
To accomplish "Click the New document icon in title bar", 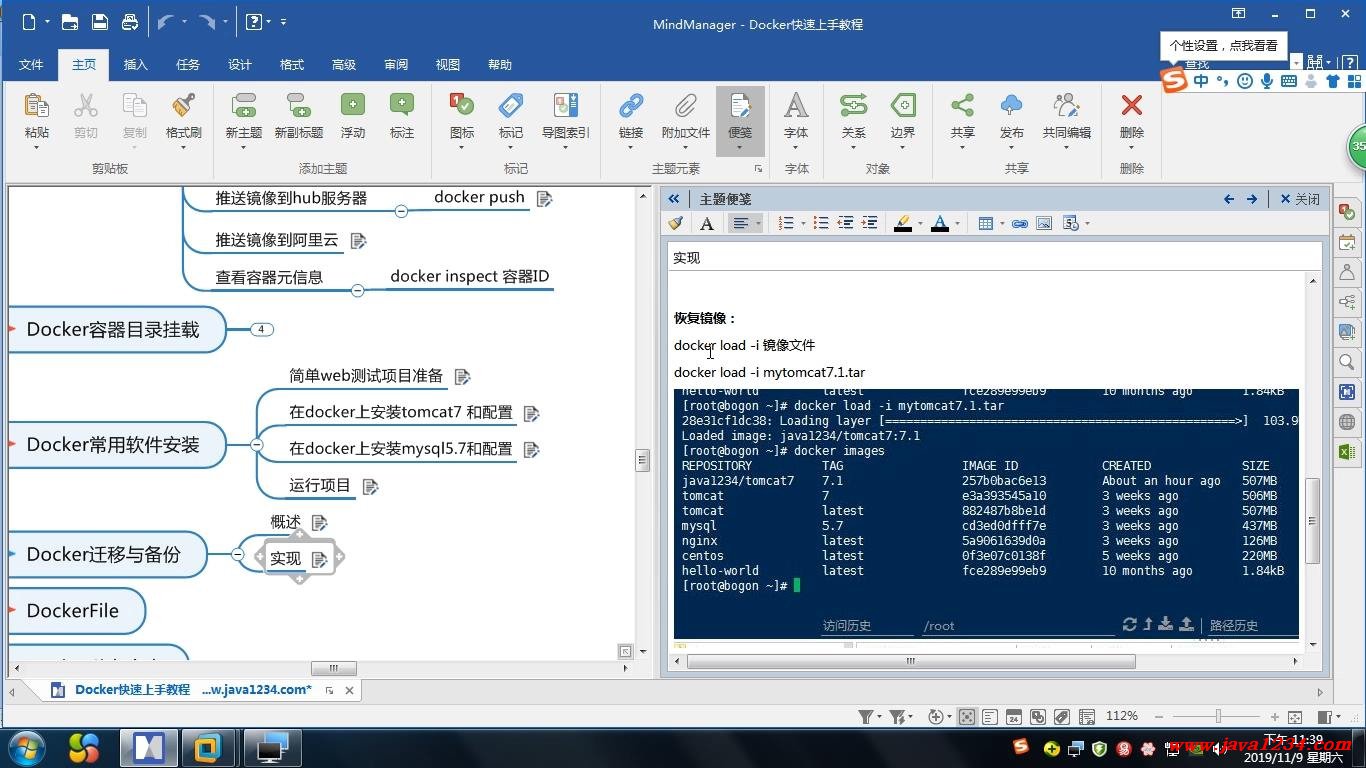I will [x=28, y=22].
